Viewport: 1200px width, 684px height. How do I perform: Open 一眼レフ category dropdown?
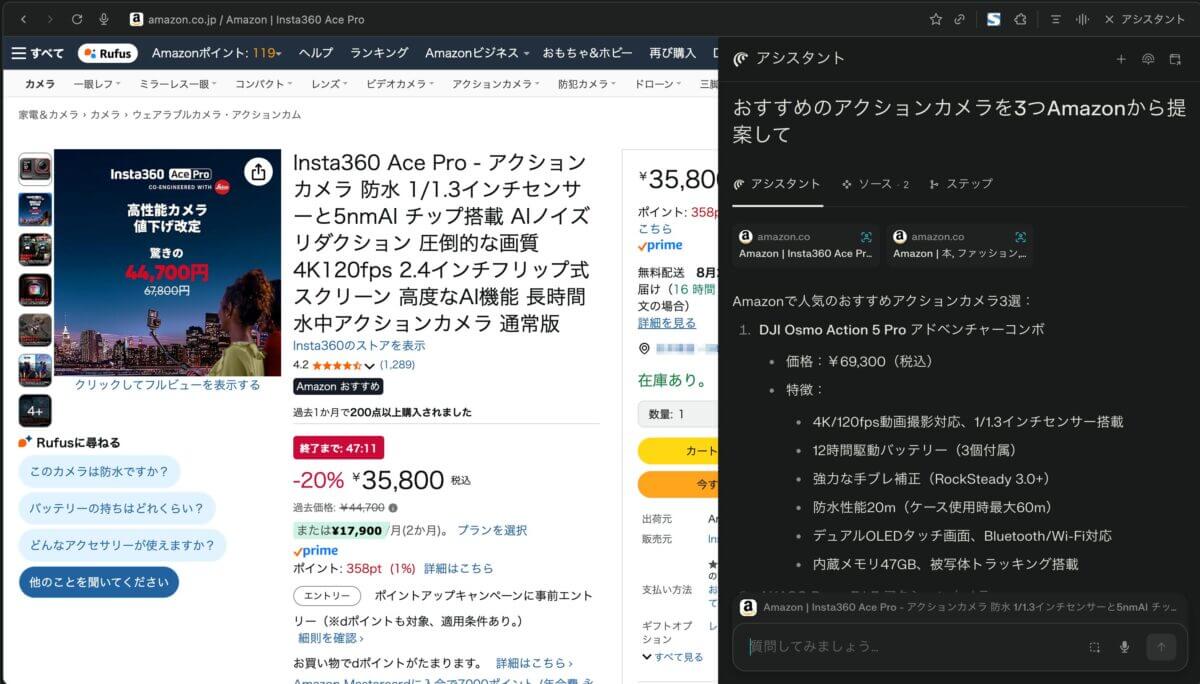click(x=97, y=84)
